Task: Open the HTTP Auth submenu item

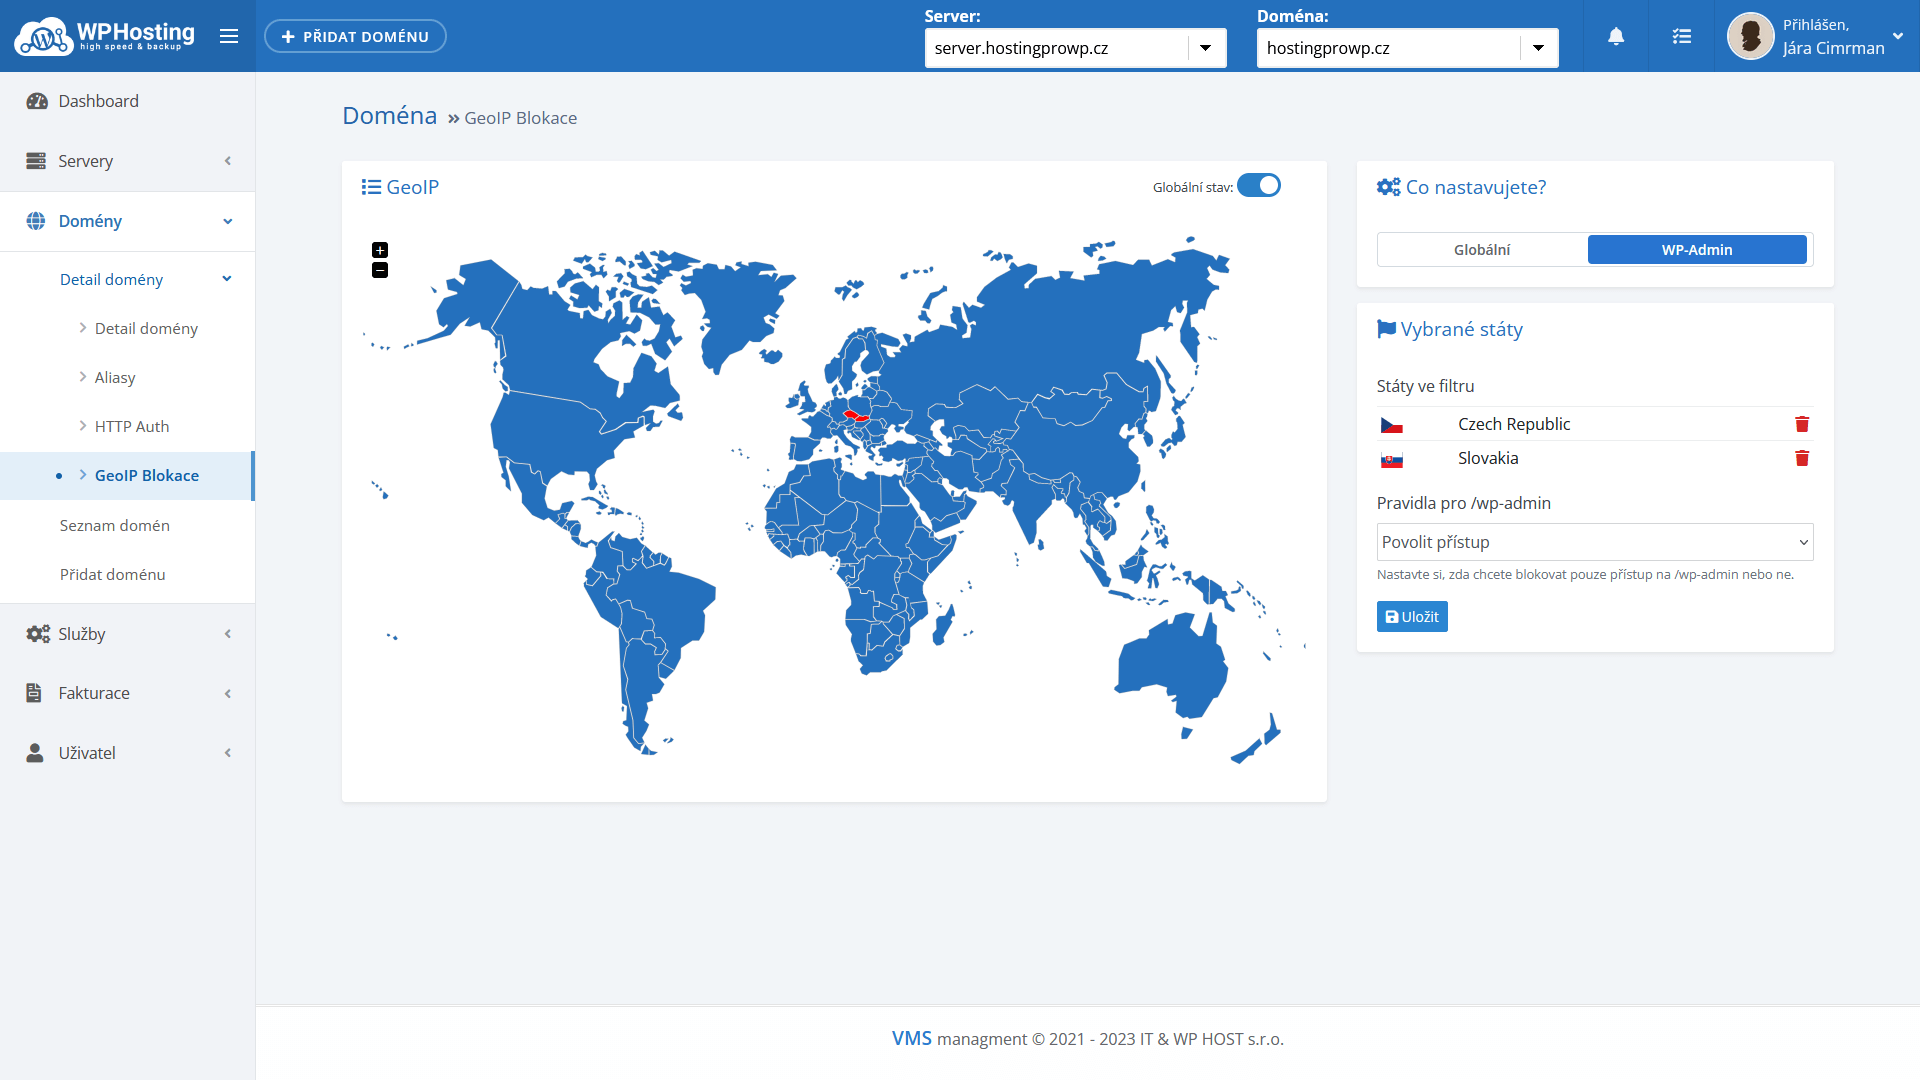Action: coord(131,426)
